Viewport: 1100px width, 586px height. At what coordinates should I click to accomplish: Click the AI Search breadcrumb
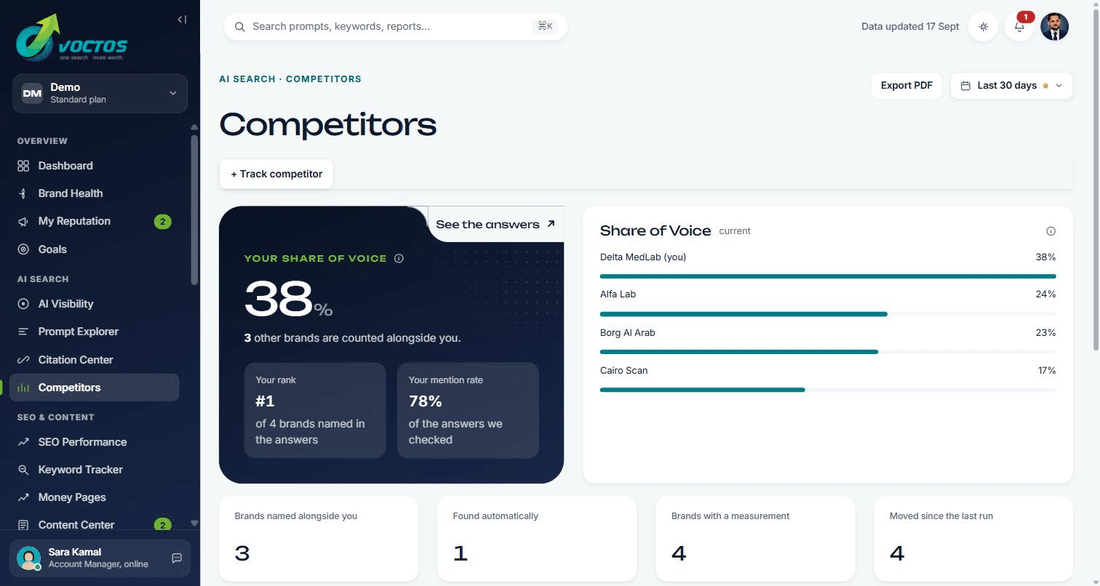(x=247, y=79)
